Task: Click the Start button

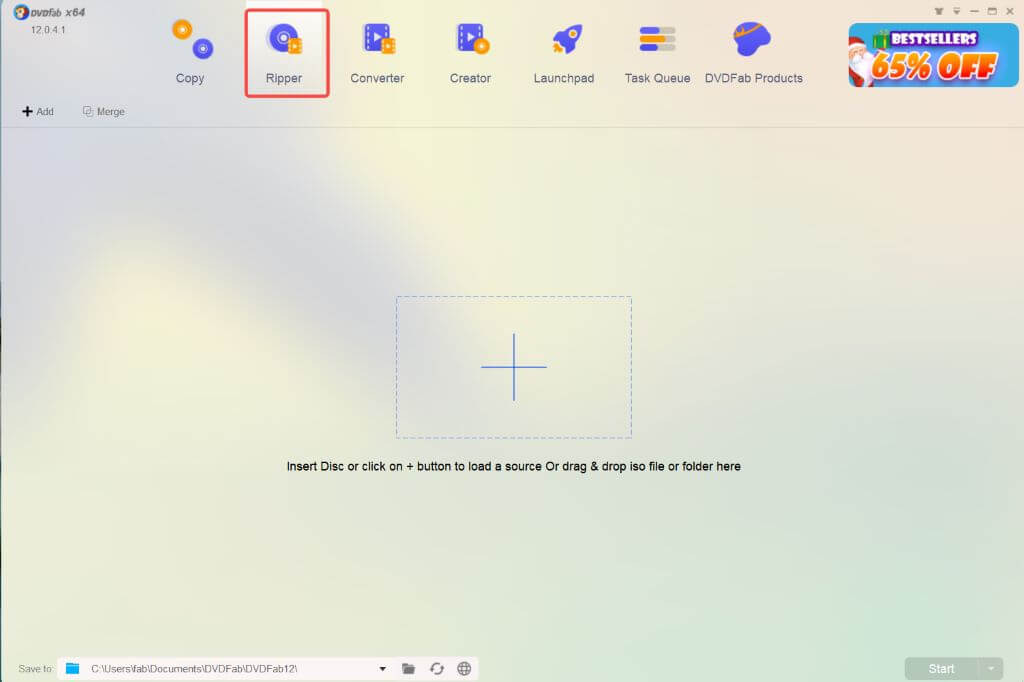Action: (x=941, y=668)
